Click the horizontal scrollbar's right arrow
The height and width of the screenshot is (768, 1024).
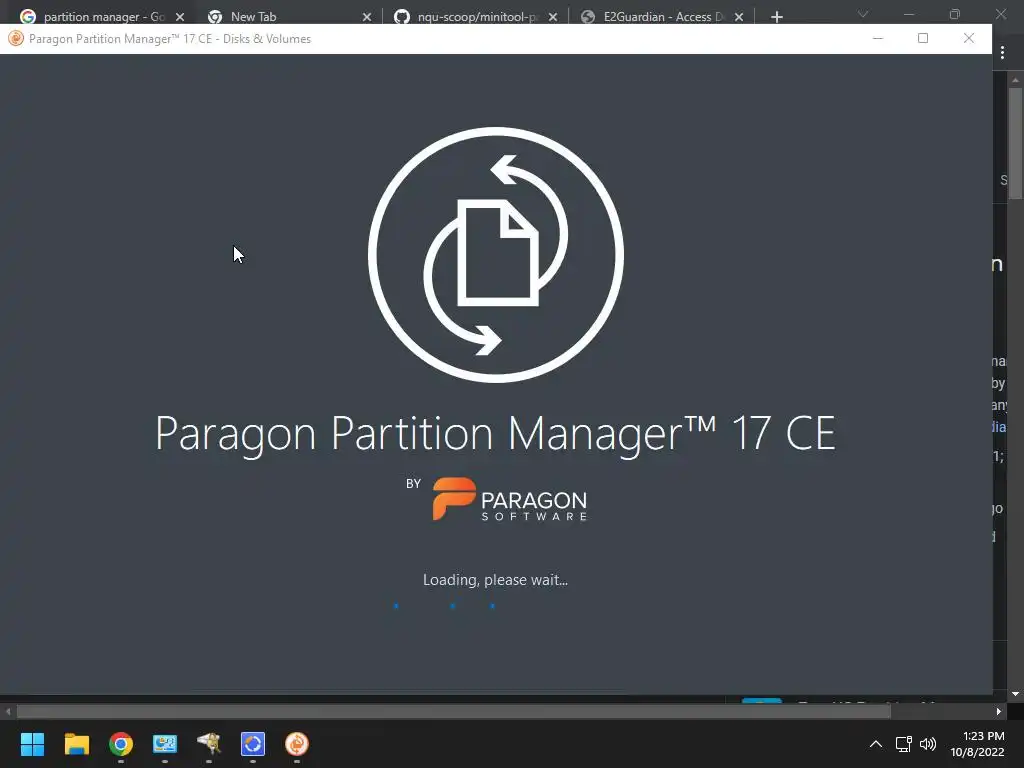(x=999, y=711)
